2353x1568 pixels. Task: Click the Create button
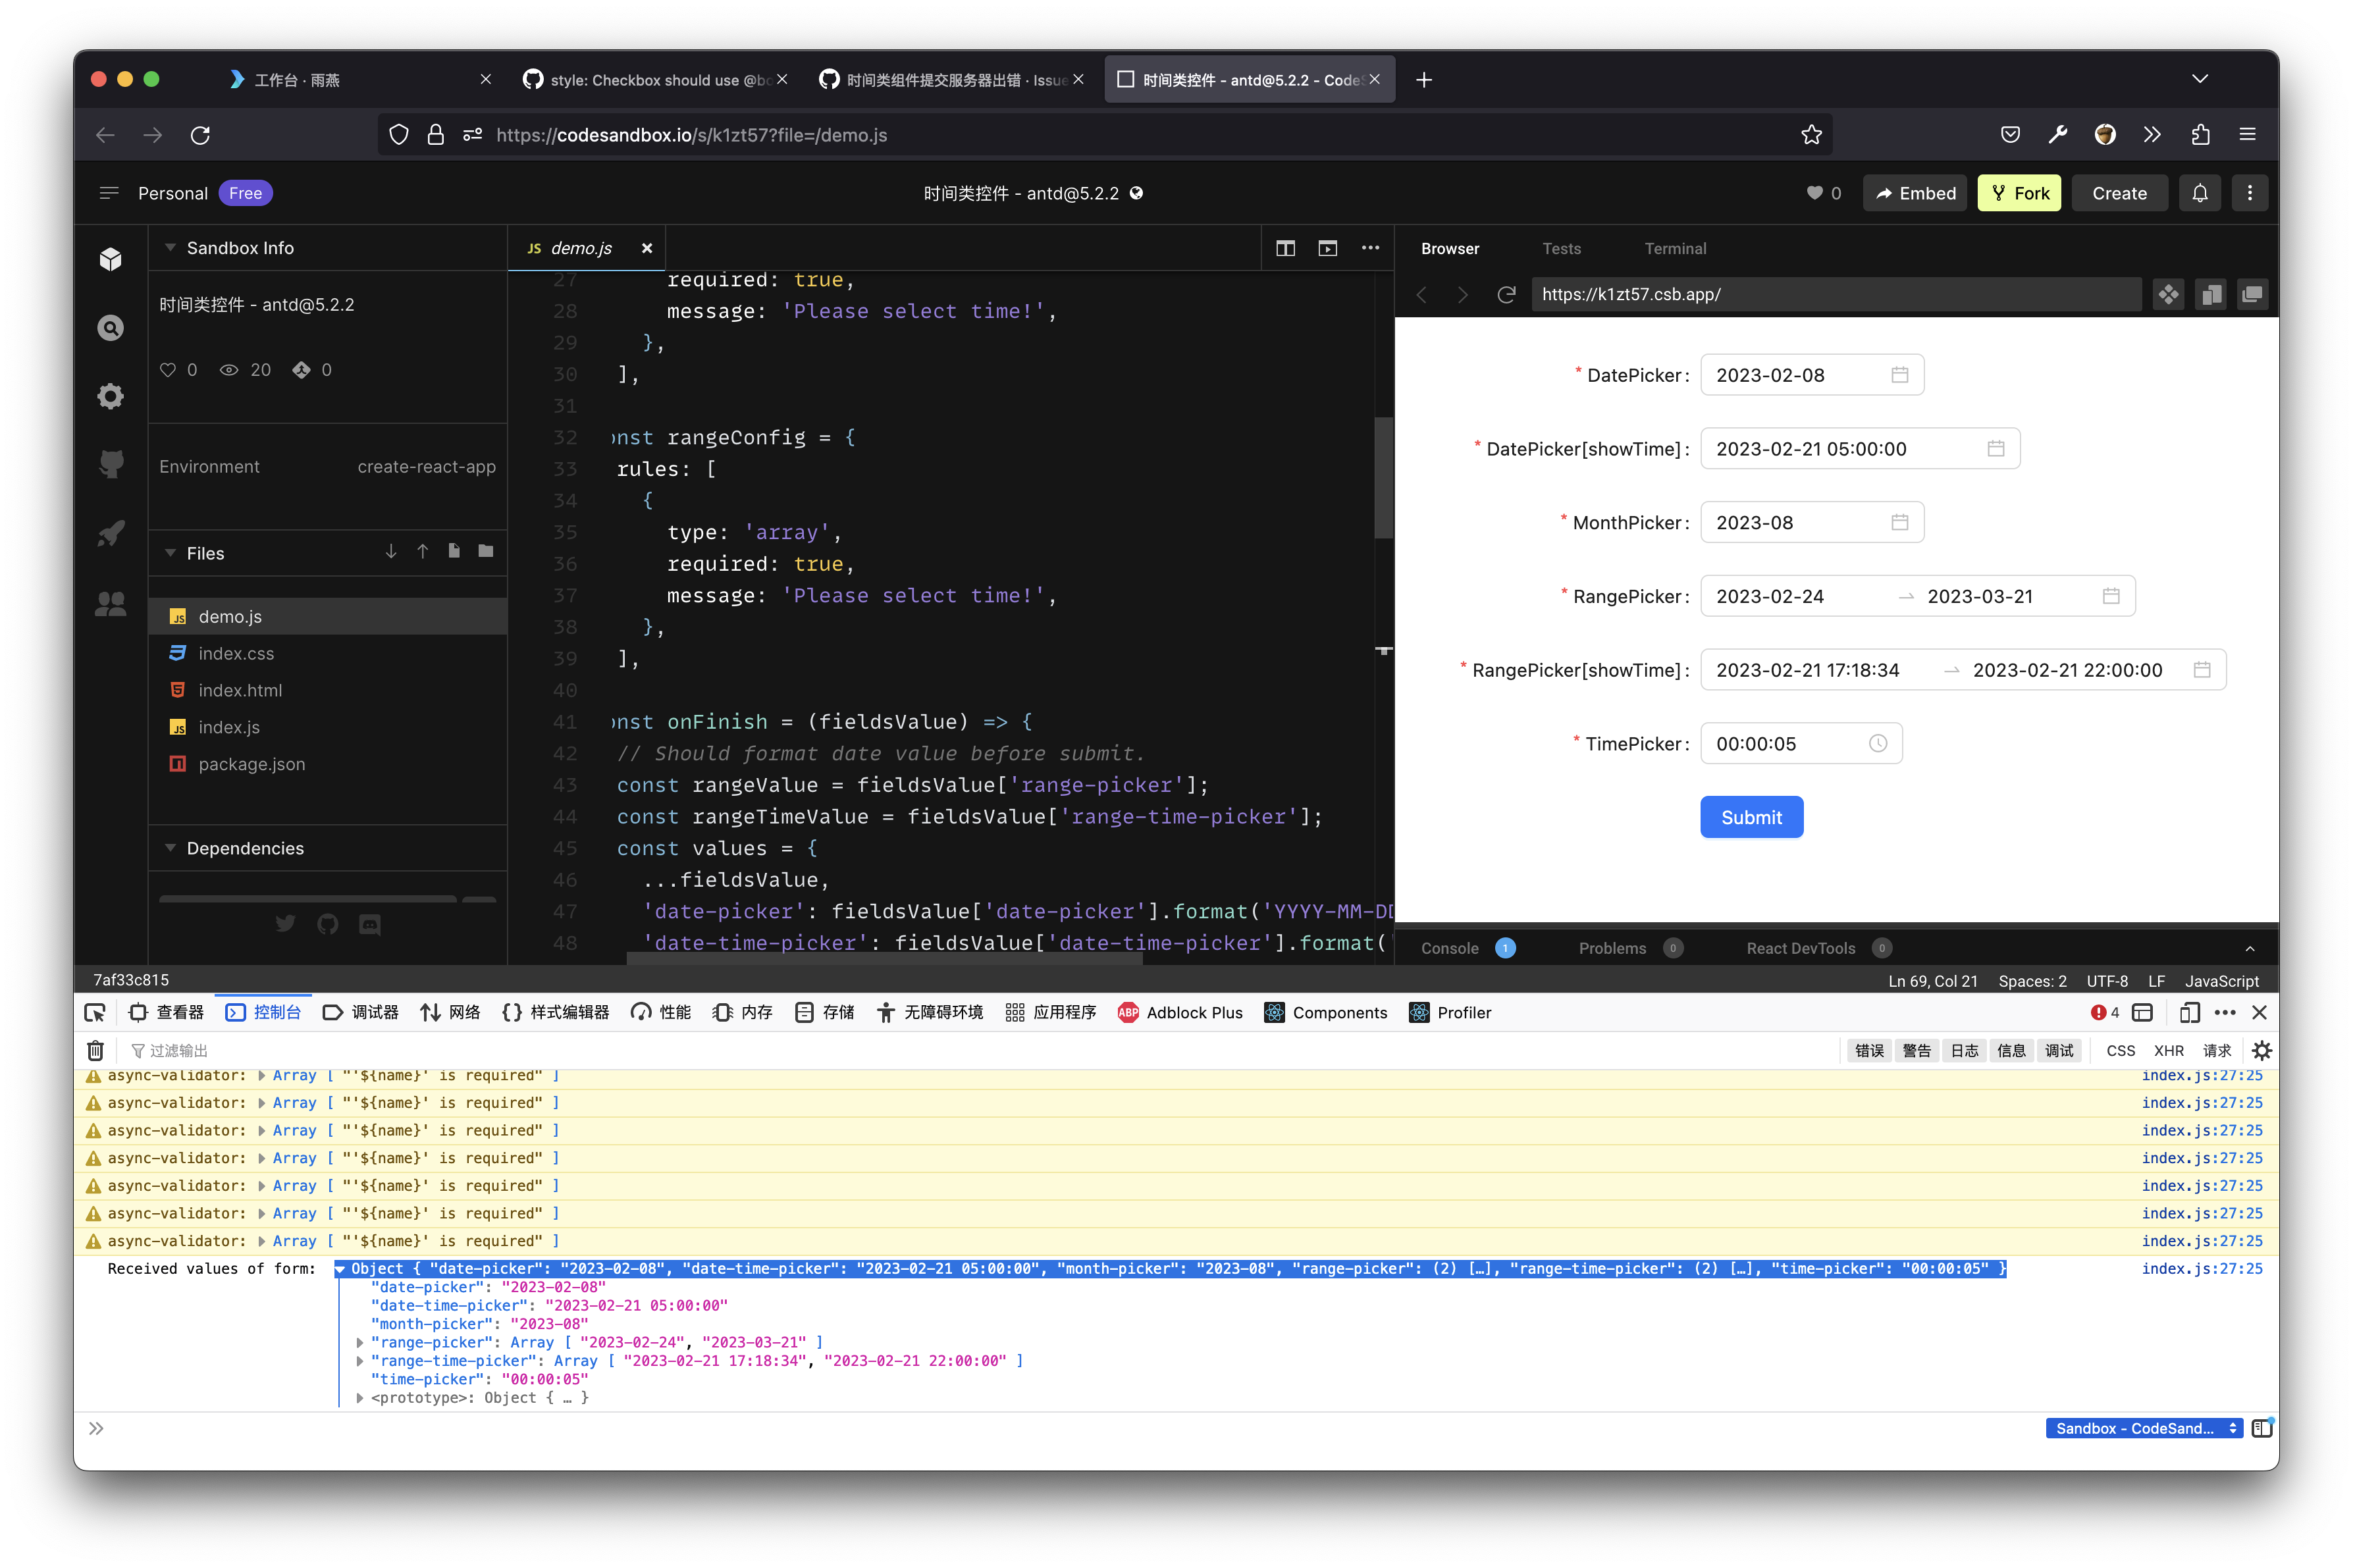[2119, 193]
